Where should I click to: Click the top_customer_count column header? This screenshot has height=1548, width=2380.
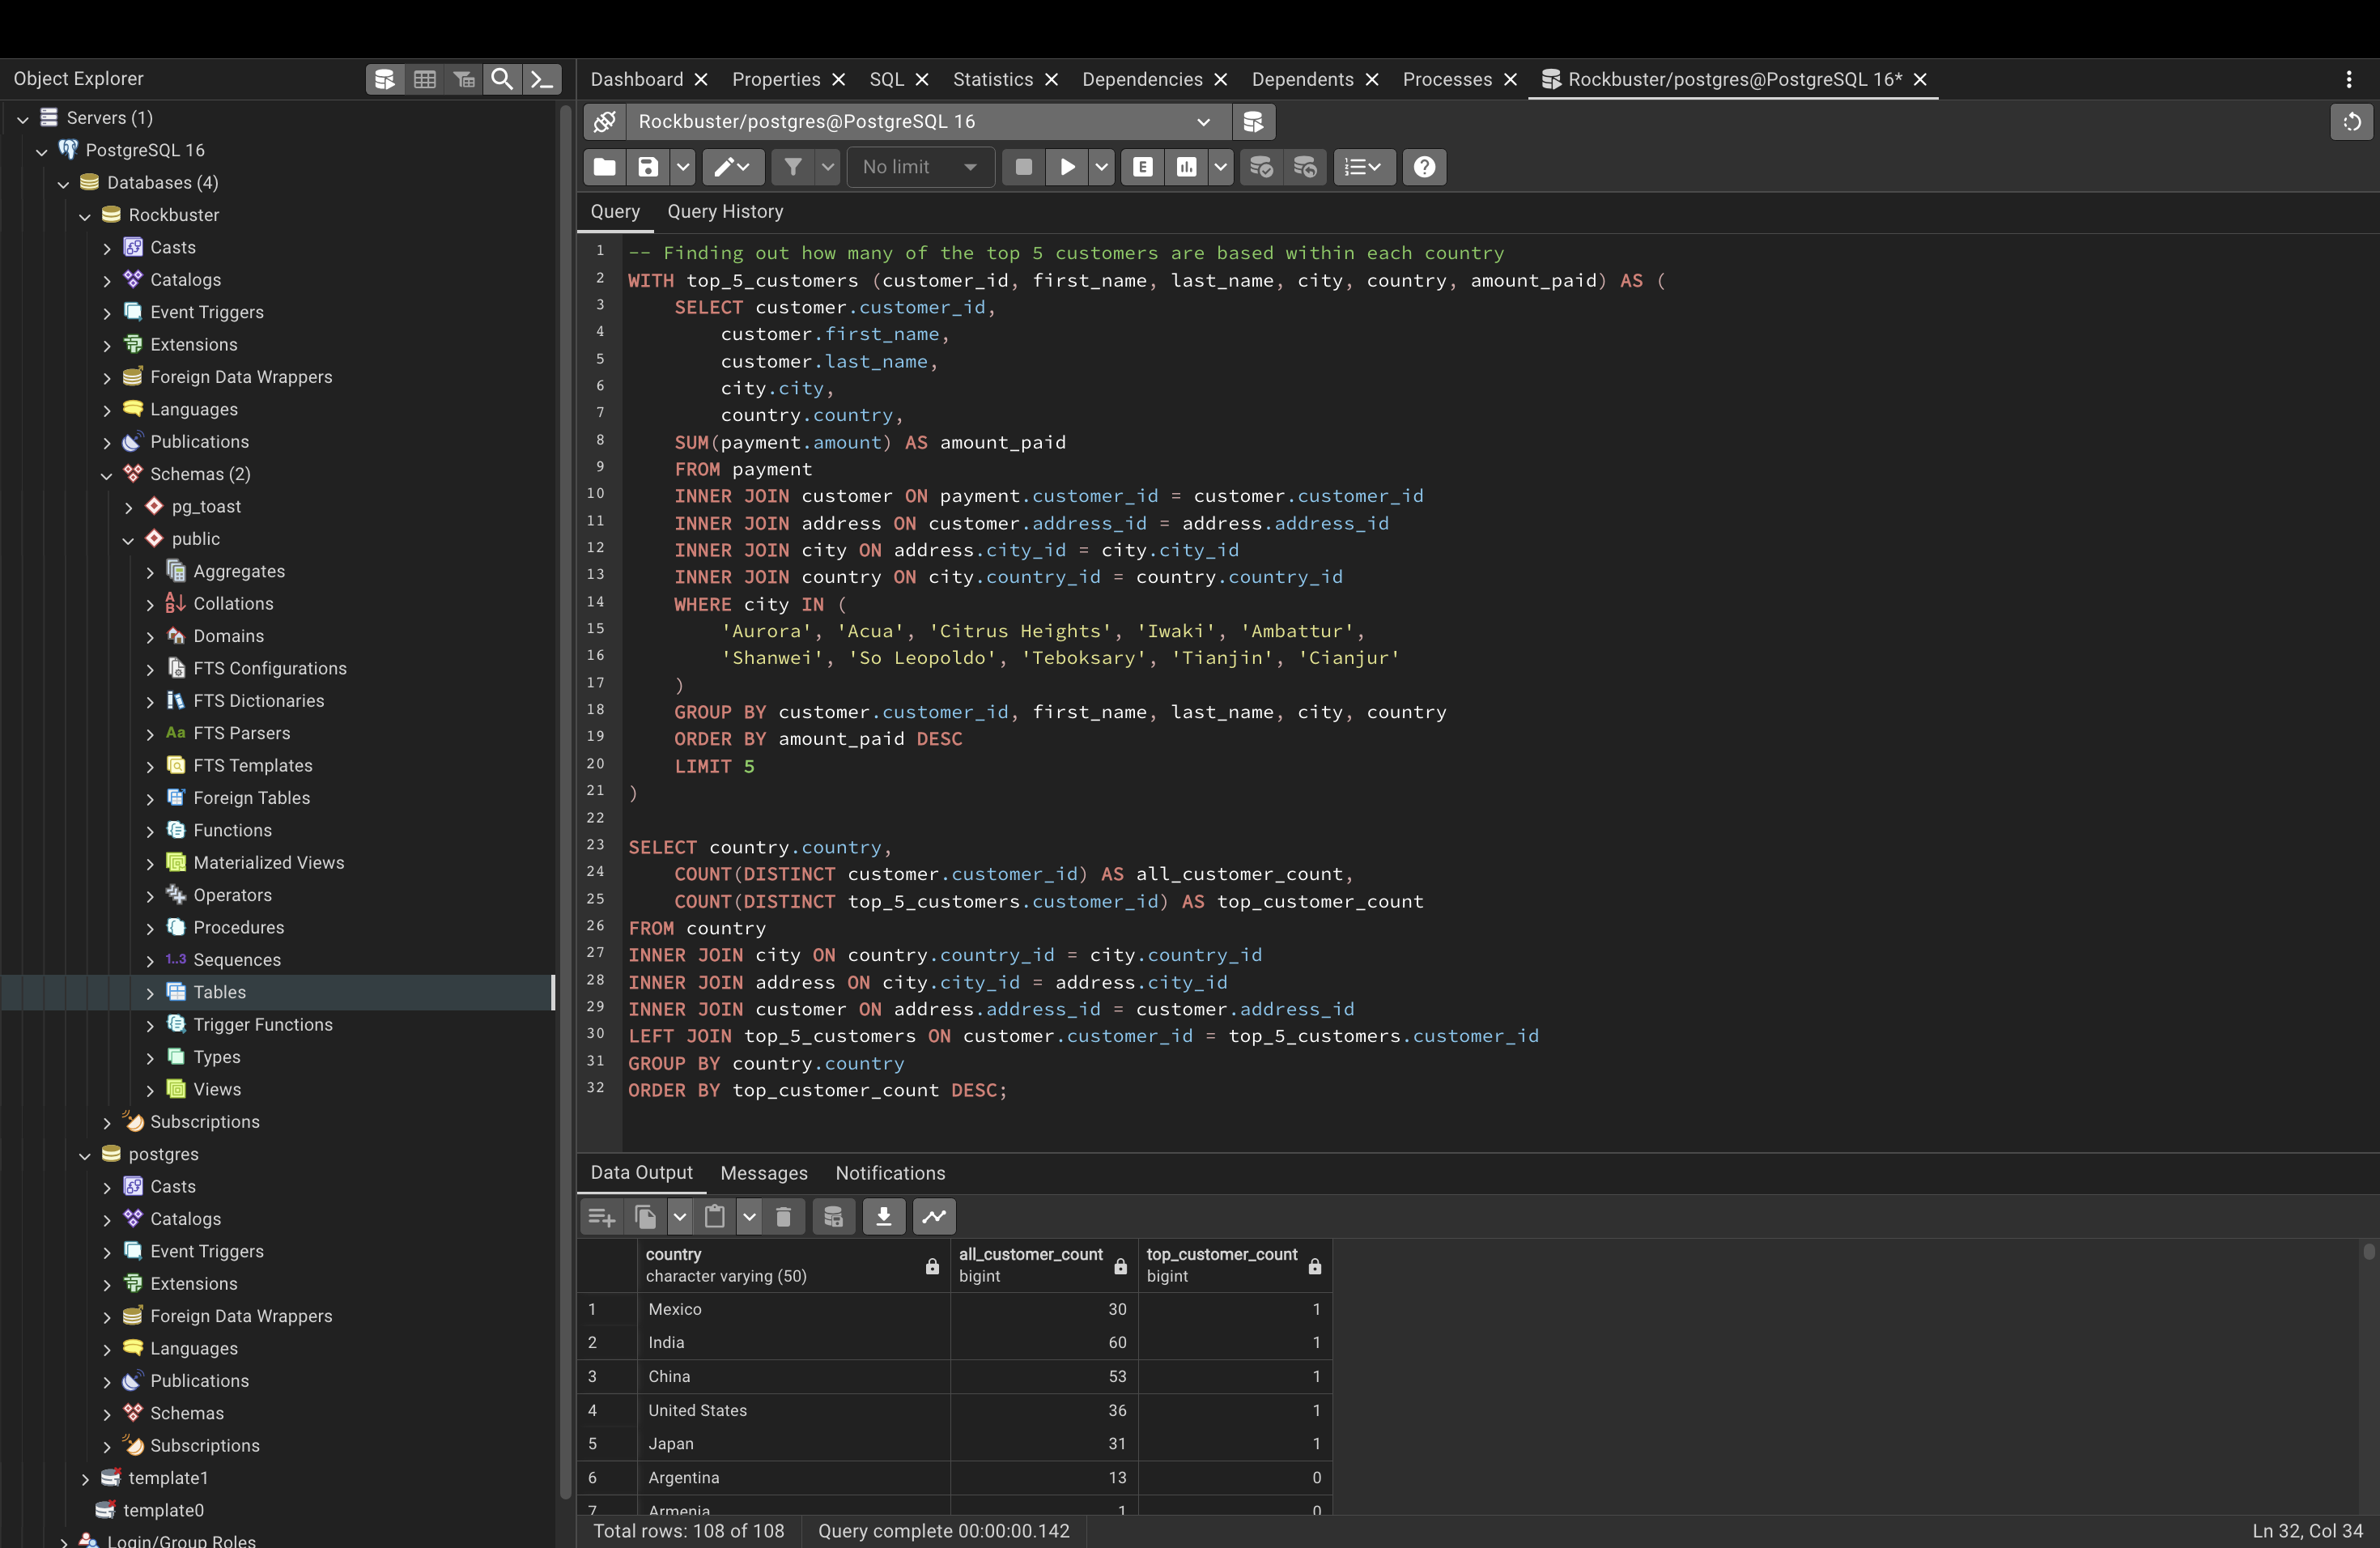(x=1222, y=1264)
